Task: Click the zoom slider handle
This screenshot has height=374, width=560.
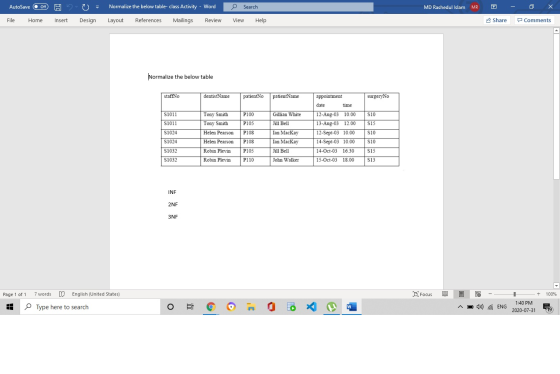Action: pos(515,294)
